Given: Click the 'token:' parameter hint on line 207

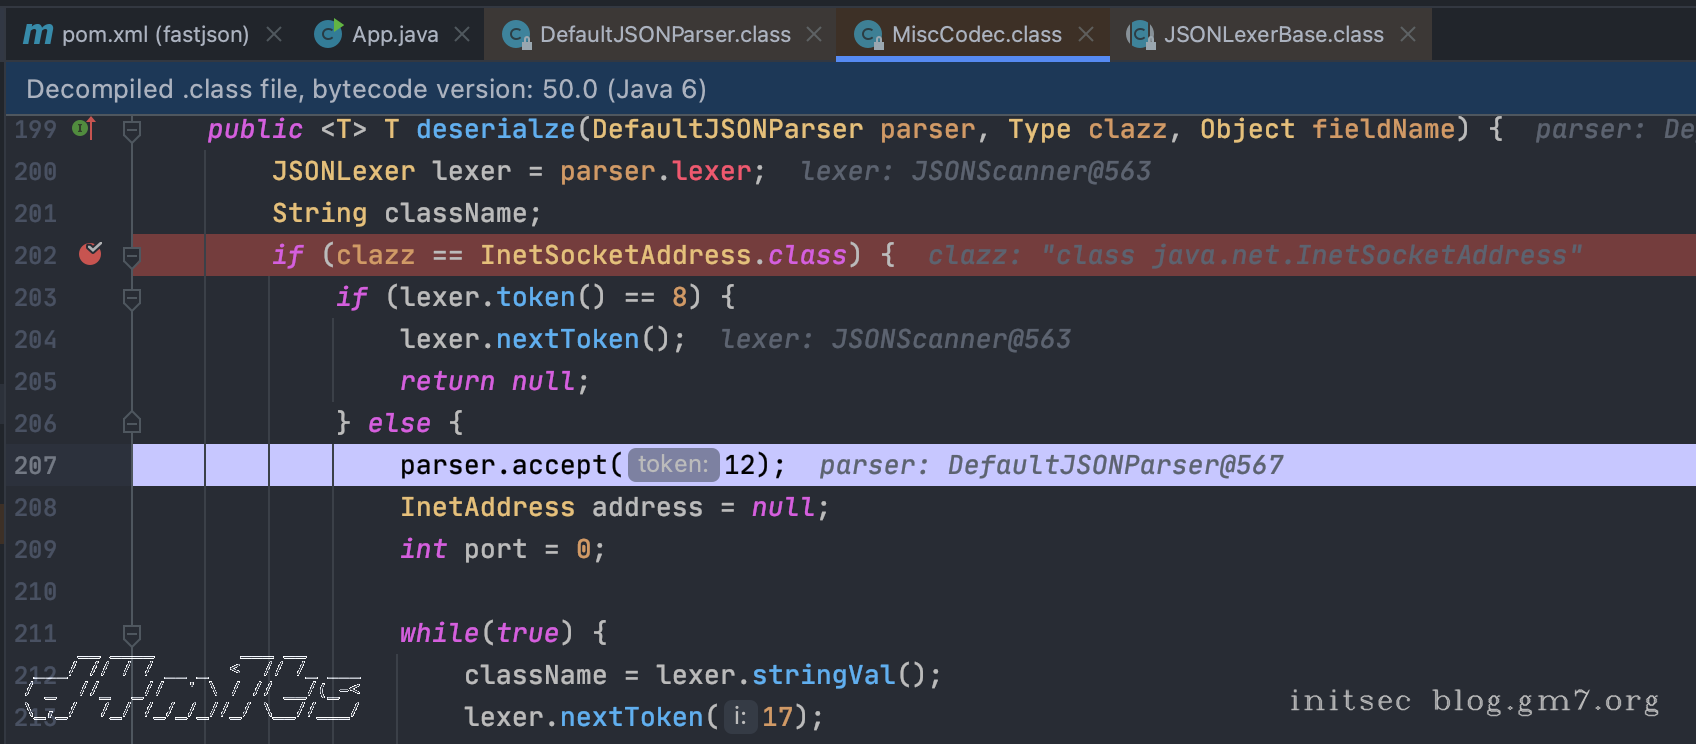Looking at the screenshot, I should click(x=672, y=465).
